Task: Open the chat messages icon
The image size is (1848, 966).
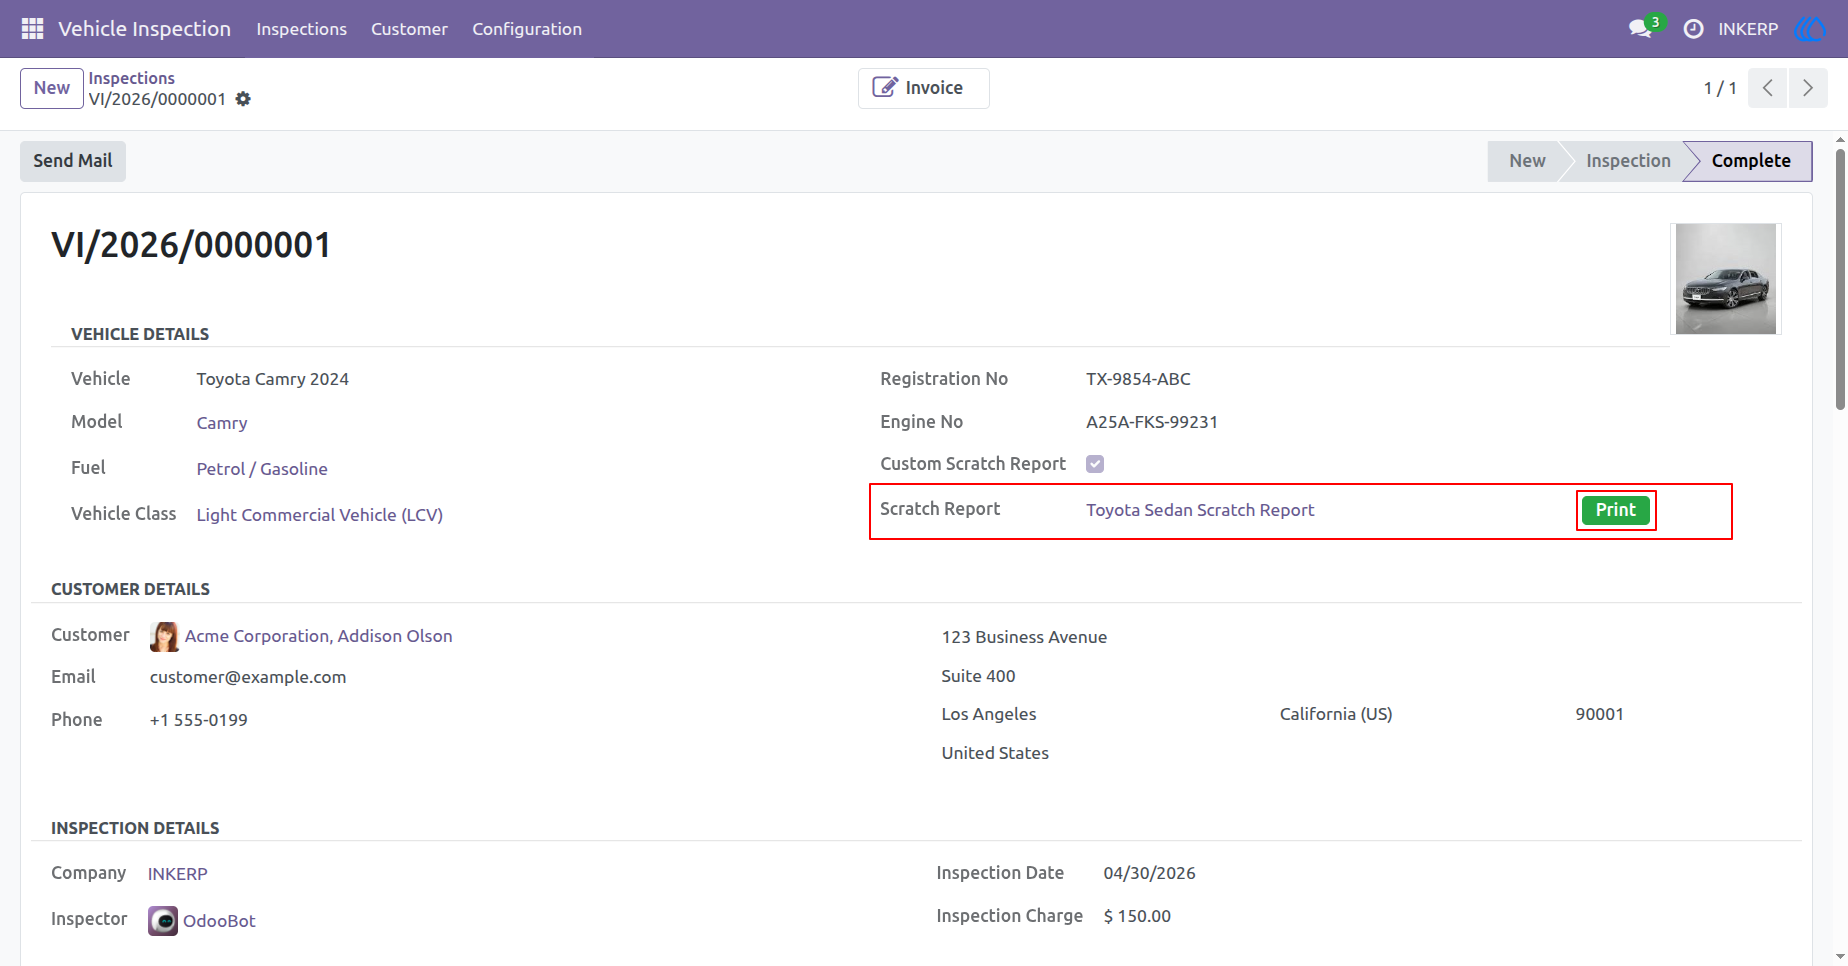Action: 1640,29
